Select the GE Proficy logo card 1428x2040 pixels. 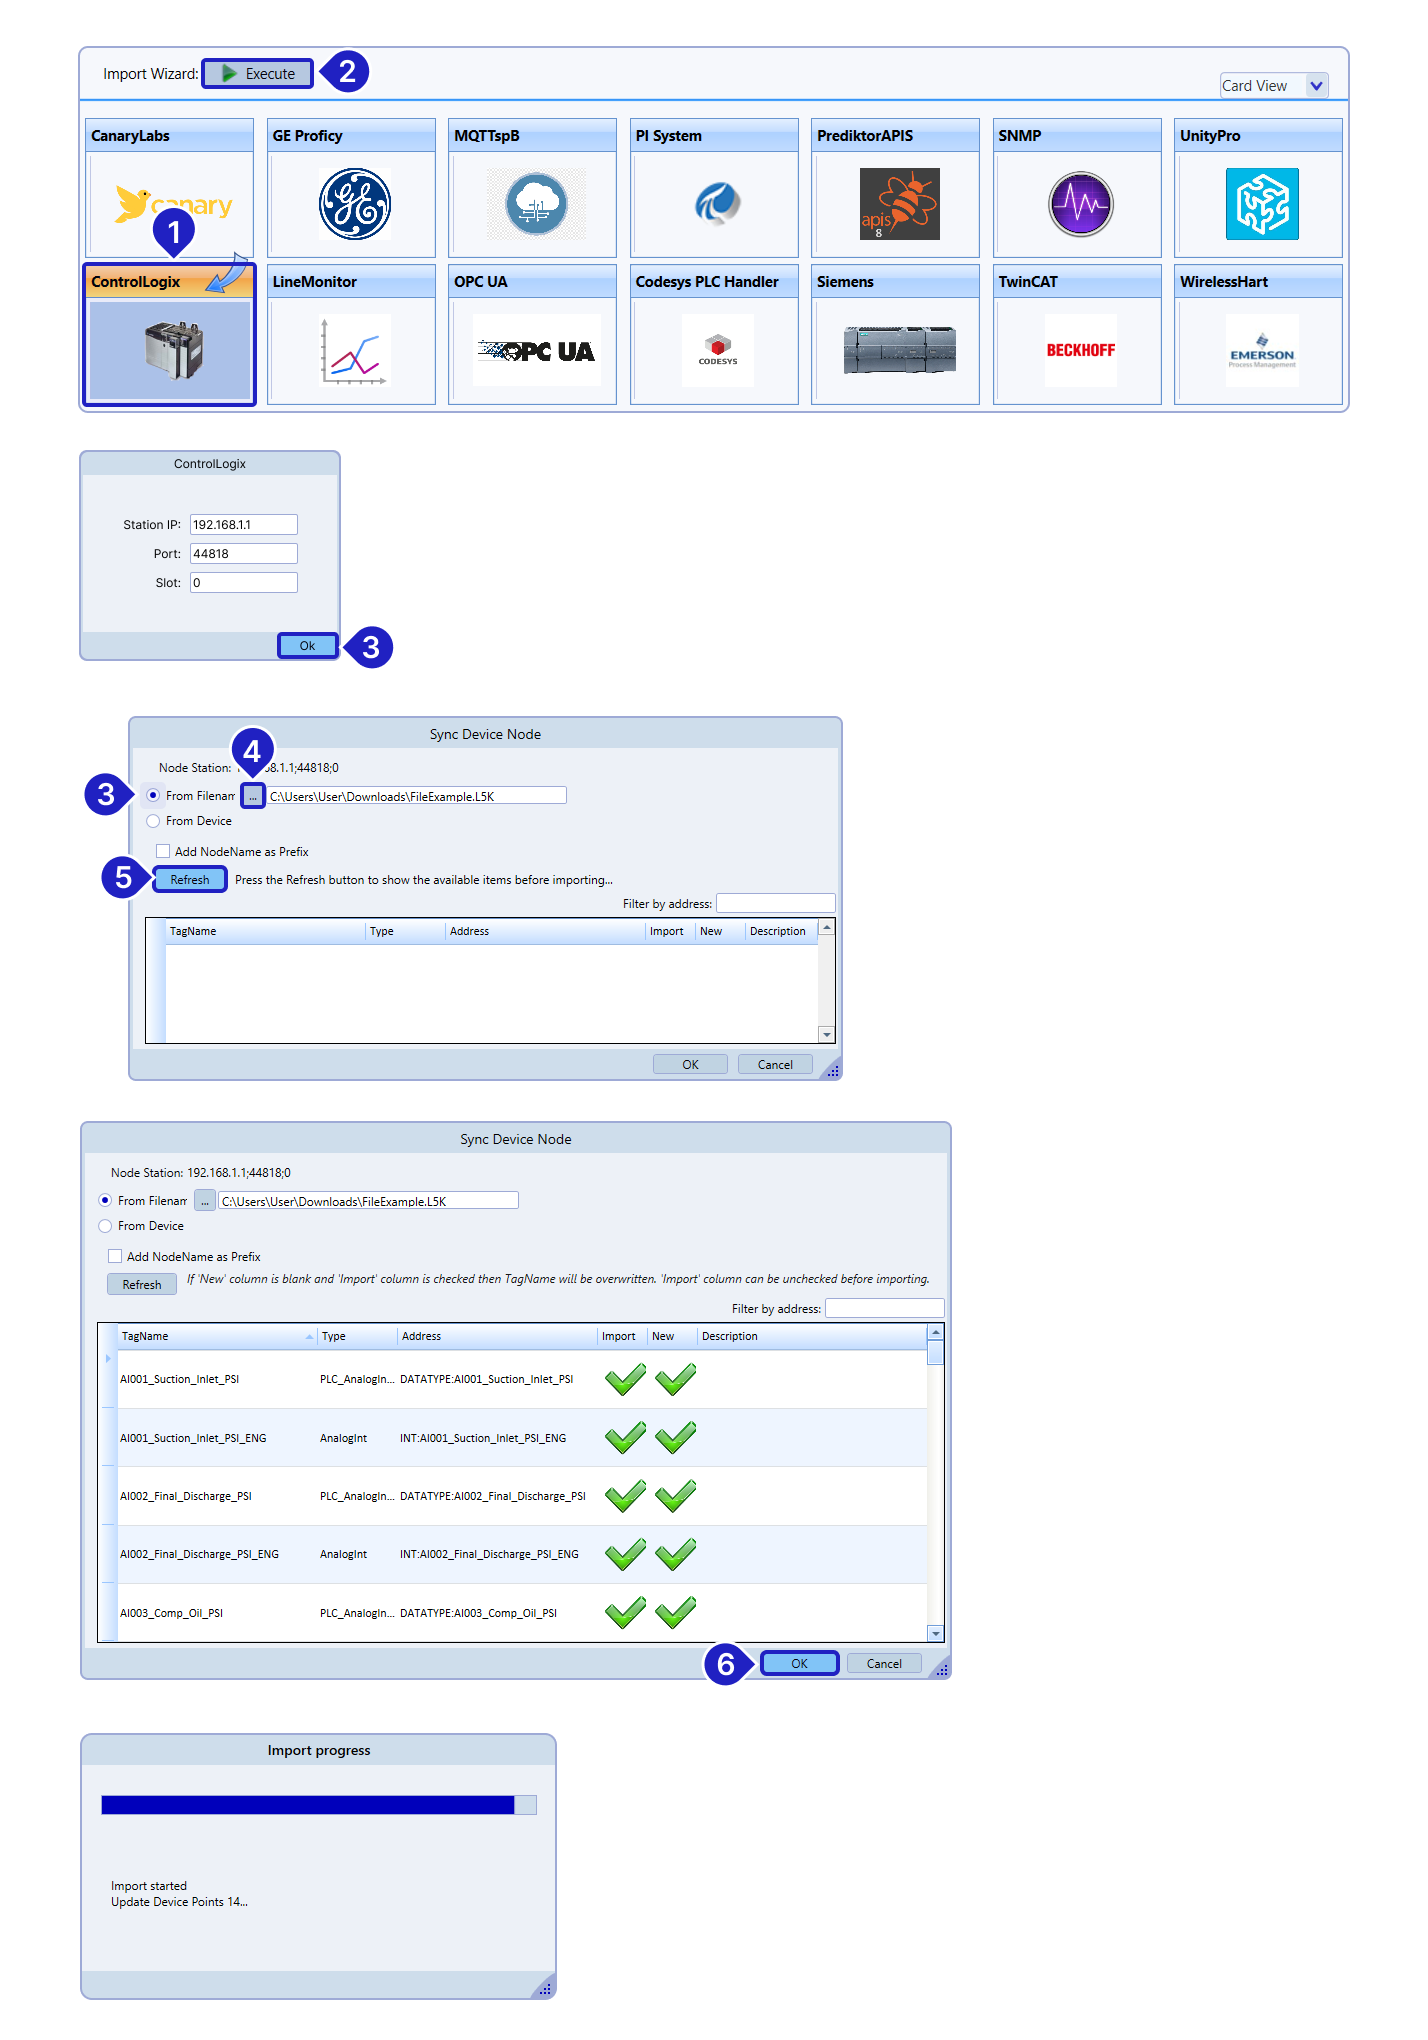click(x=354, y=204)
